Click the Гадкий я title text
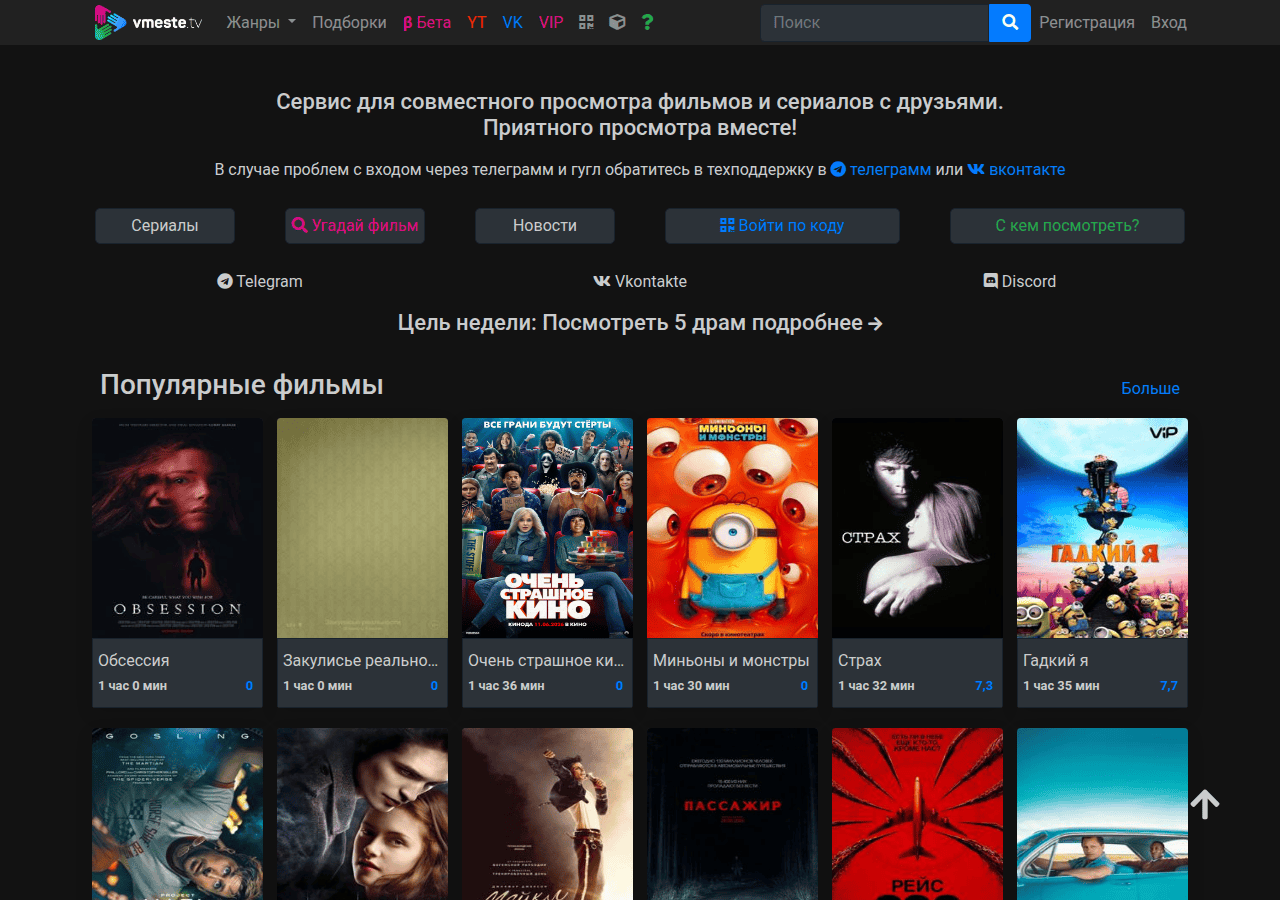1280x900 pixels. (1056, 661)
